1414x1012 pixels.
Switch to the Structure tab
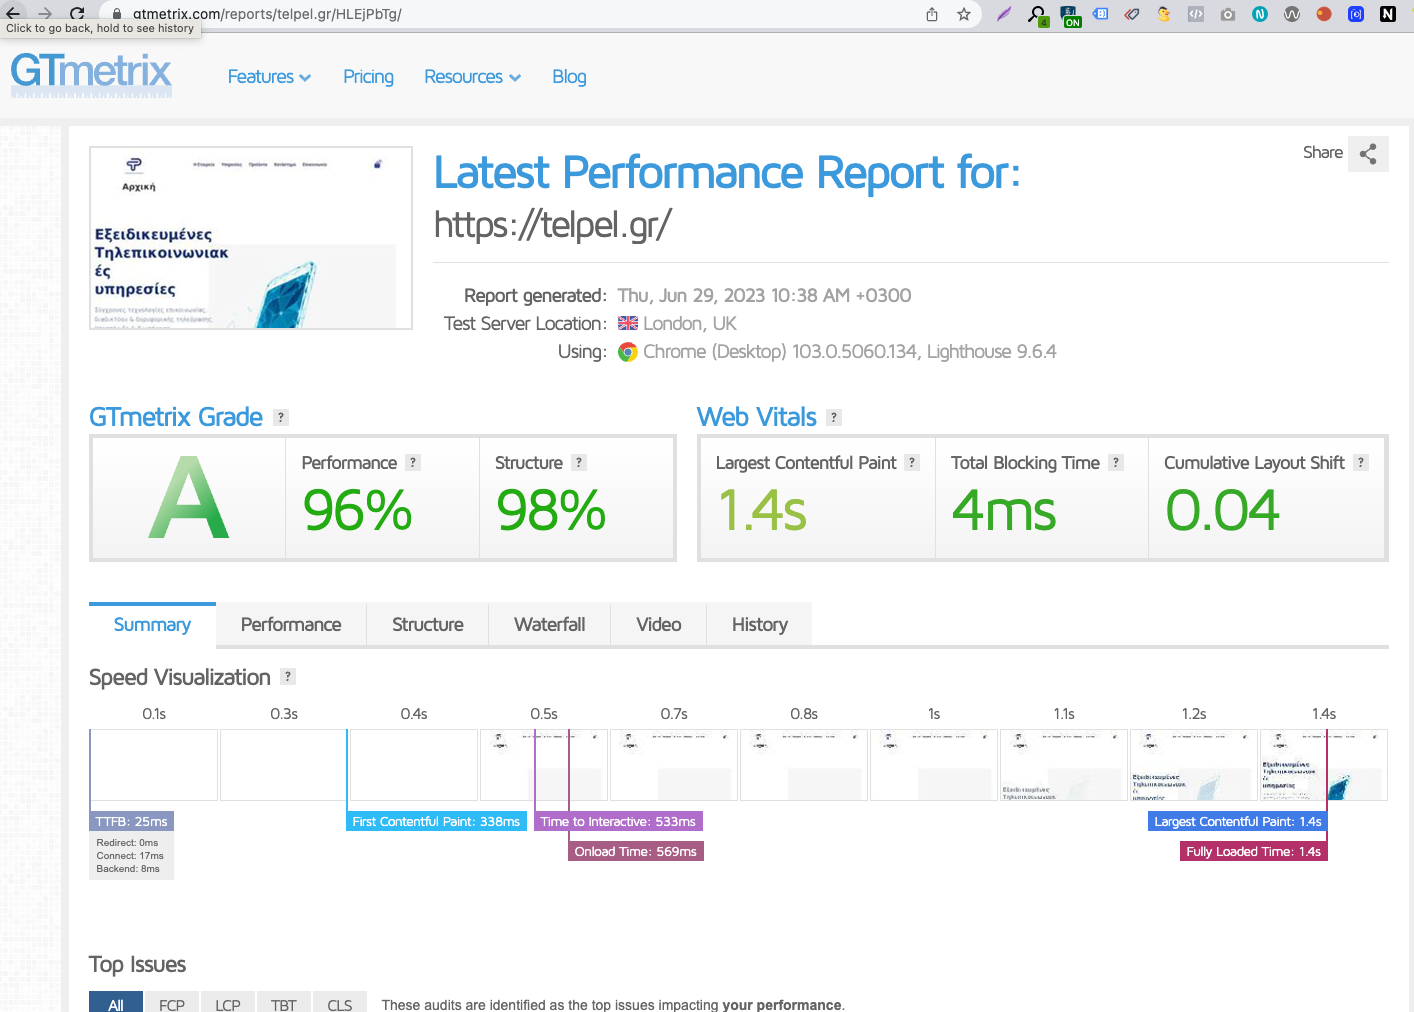[428, 625]
